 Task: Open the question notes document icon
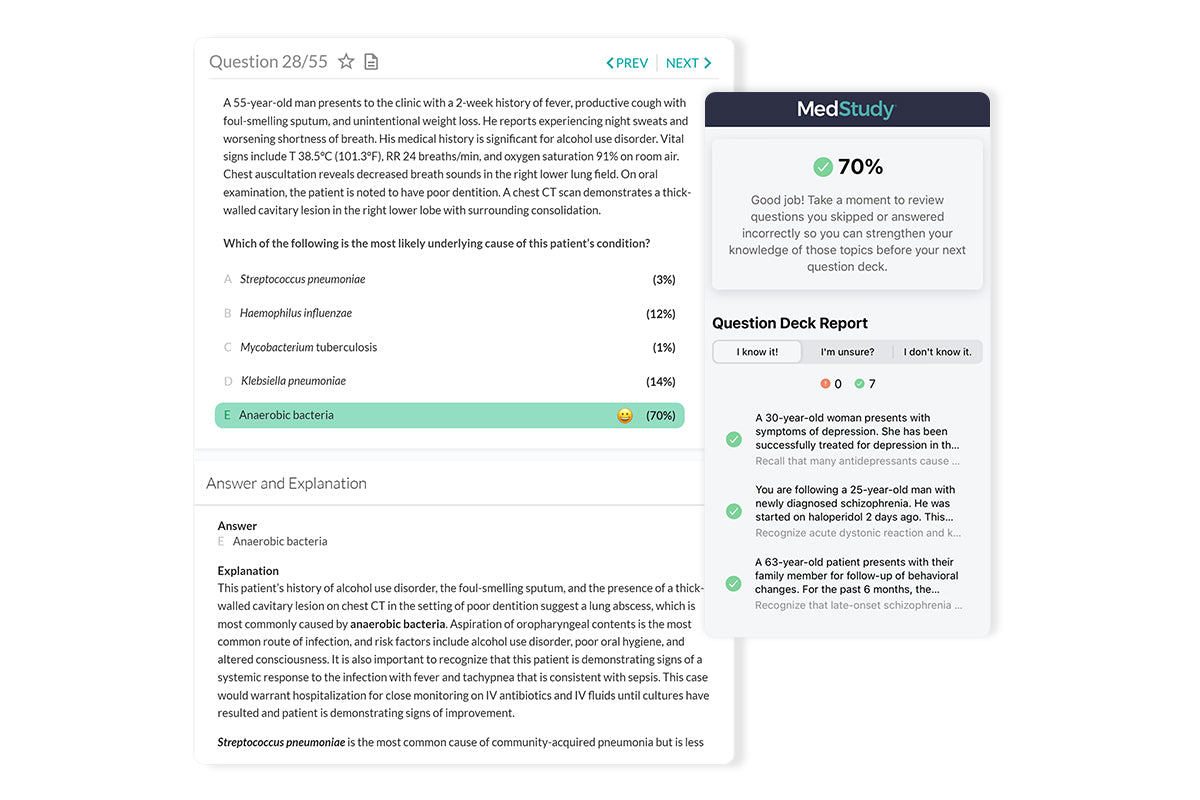371,62
